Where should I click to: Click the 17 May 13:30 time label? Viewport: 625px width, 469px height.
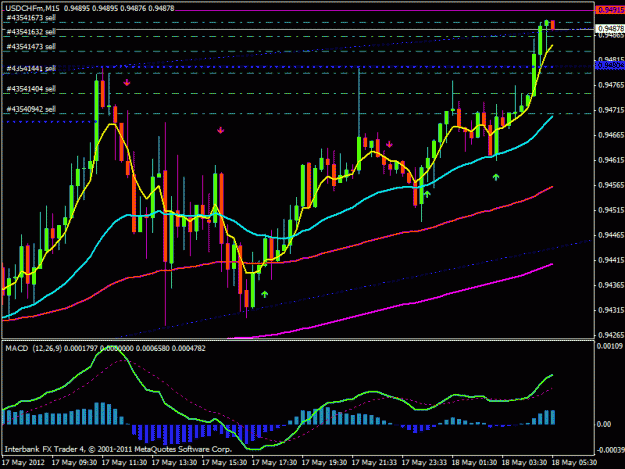coord(174,463)
